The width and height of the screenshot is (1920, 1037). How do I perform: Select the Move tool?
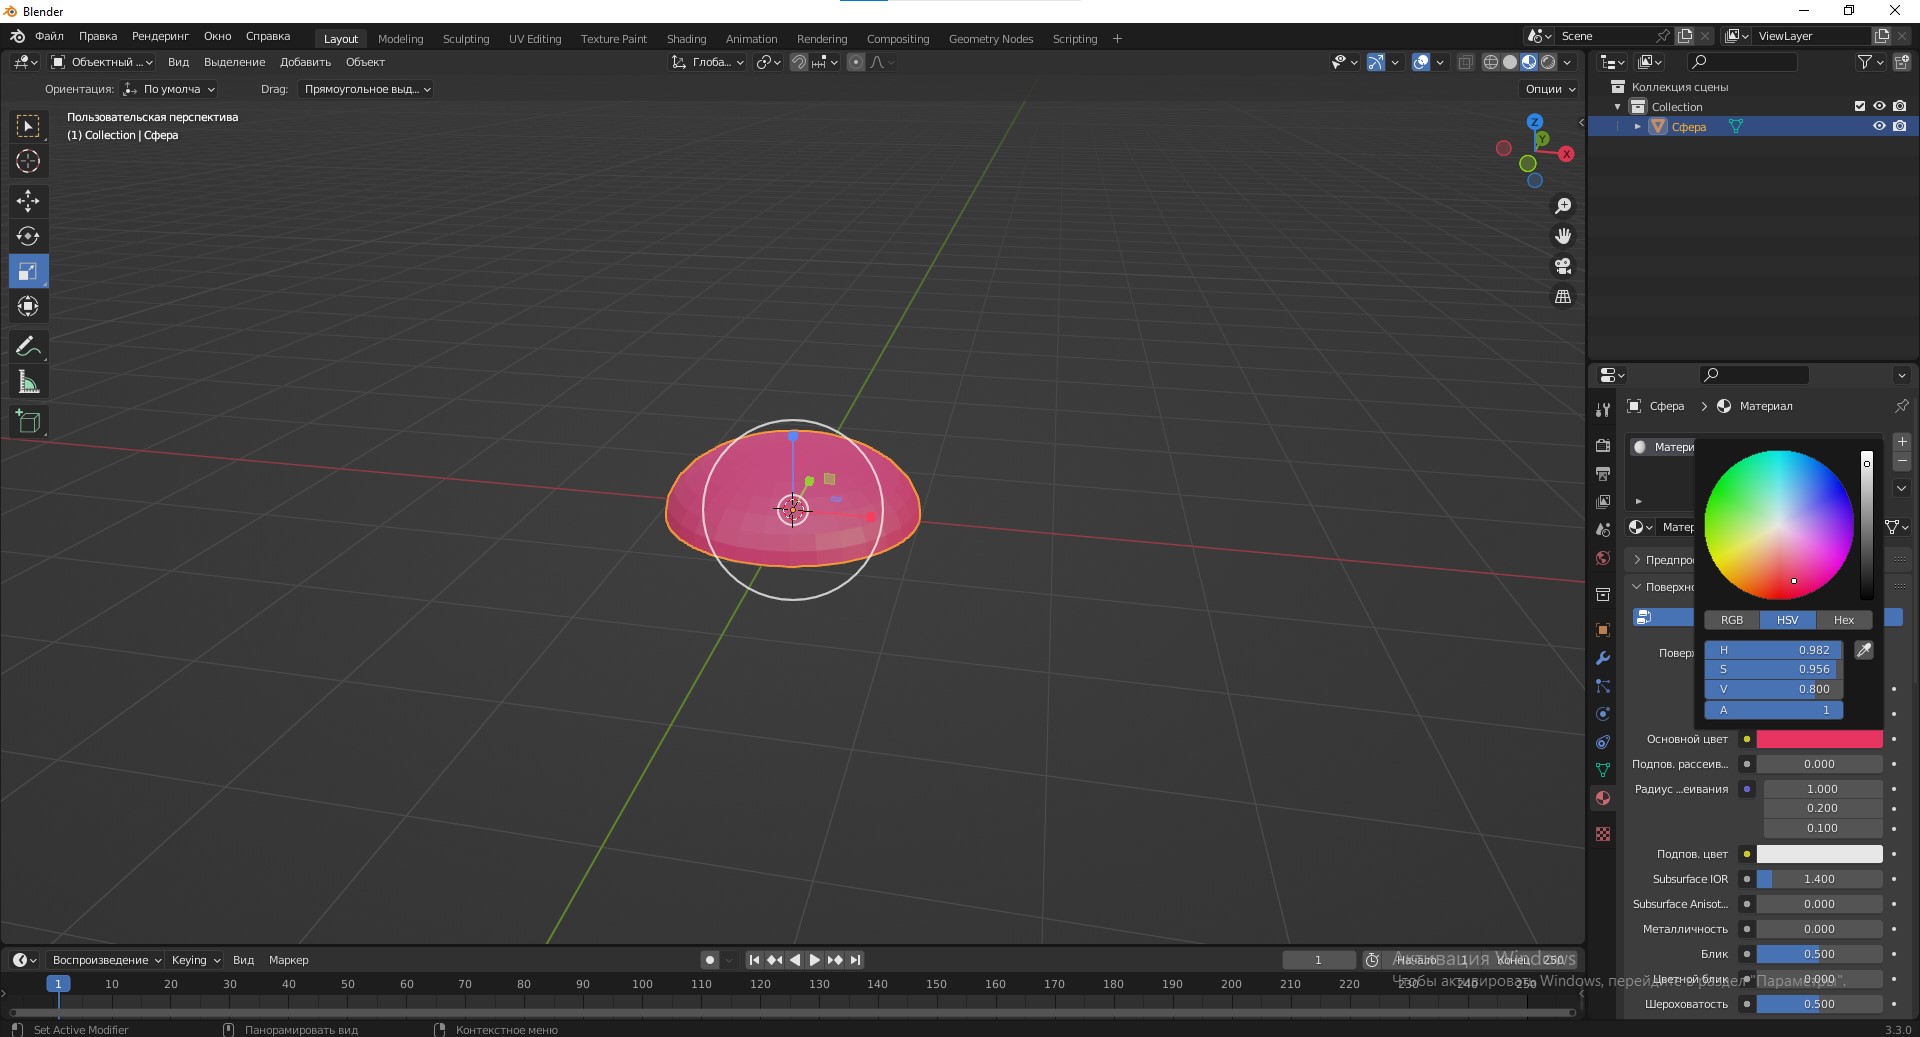pyautogui.click(x=28, y=201)
